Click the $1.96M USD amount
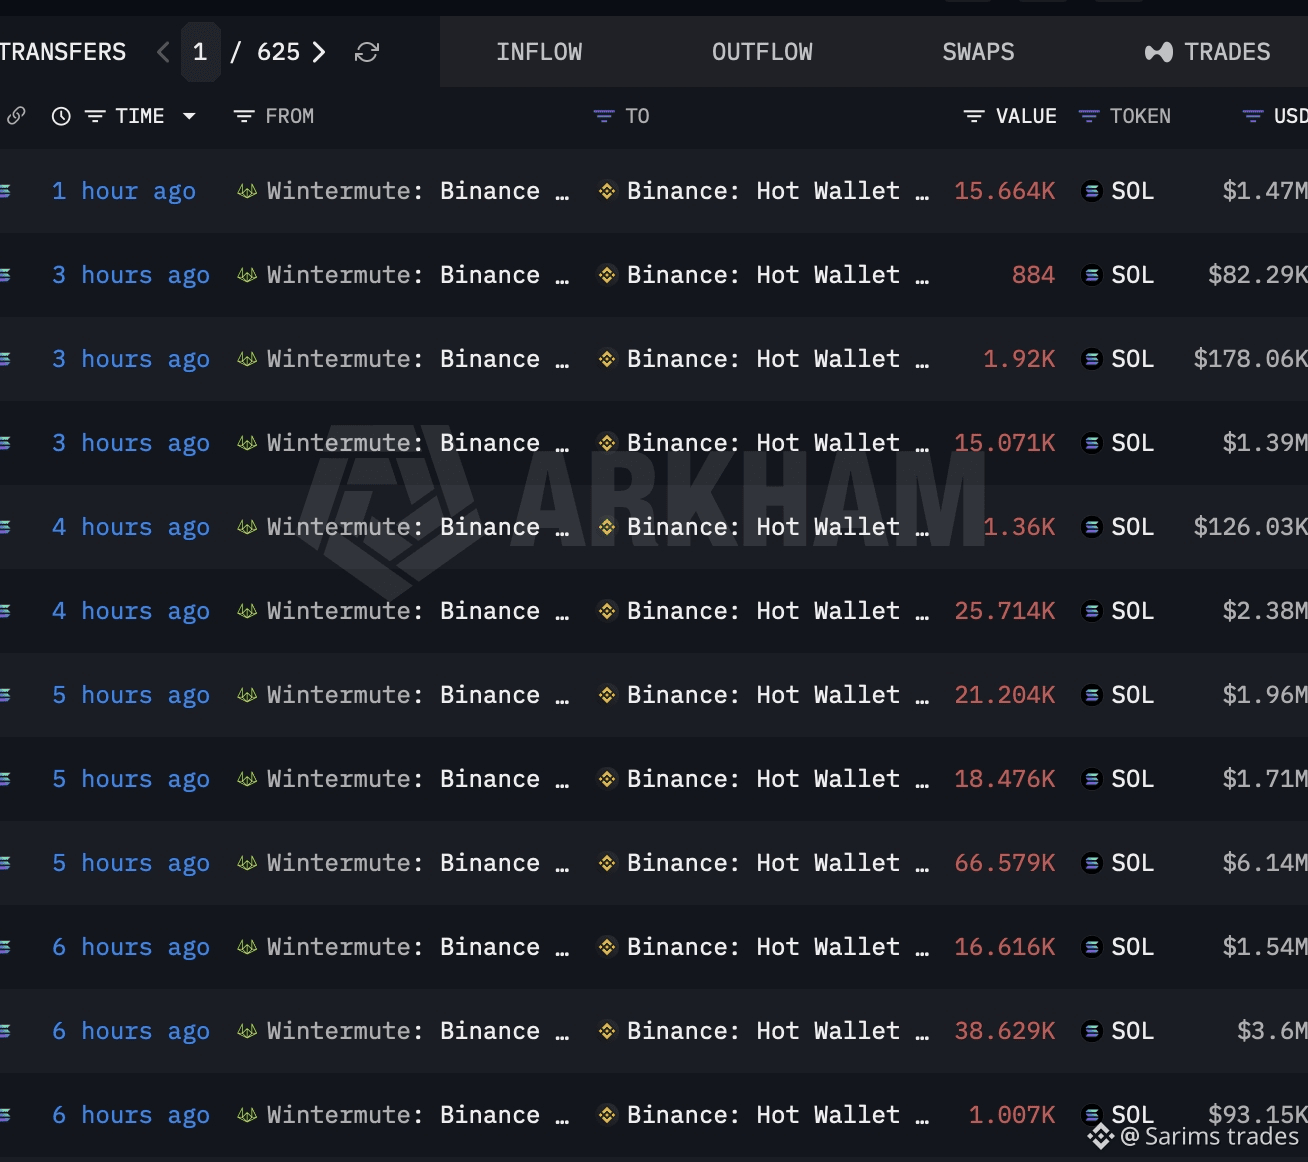1308x1162 pixels. 1265,695
